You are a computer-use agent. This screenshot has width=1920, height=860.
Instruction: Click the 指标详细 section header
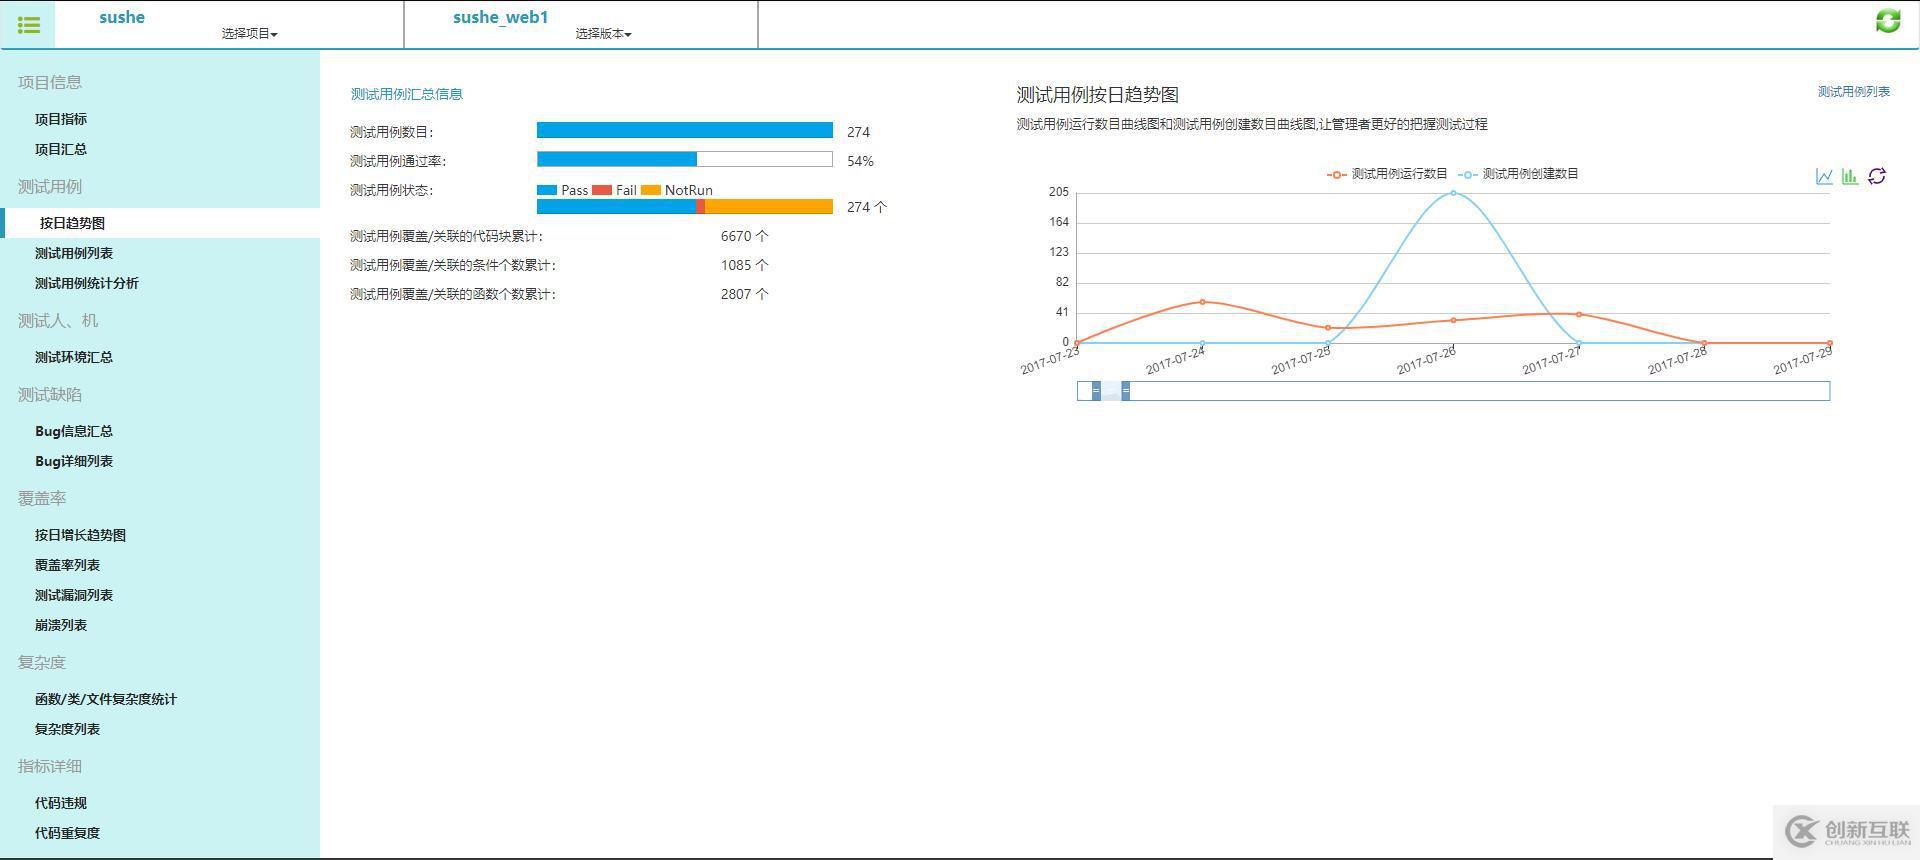coord(50,766)
